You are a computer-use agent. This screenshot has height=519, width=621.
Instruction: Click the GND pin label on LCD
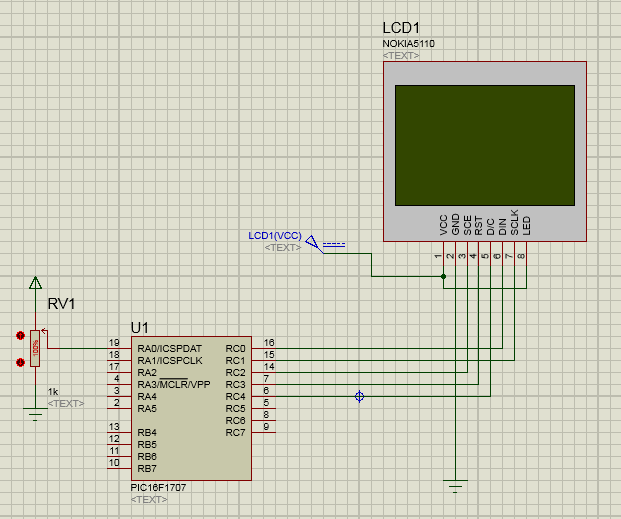tap(455, 224)
